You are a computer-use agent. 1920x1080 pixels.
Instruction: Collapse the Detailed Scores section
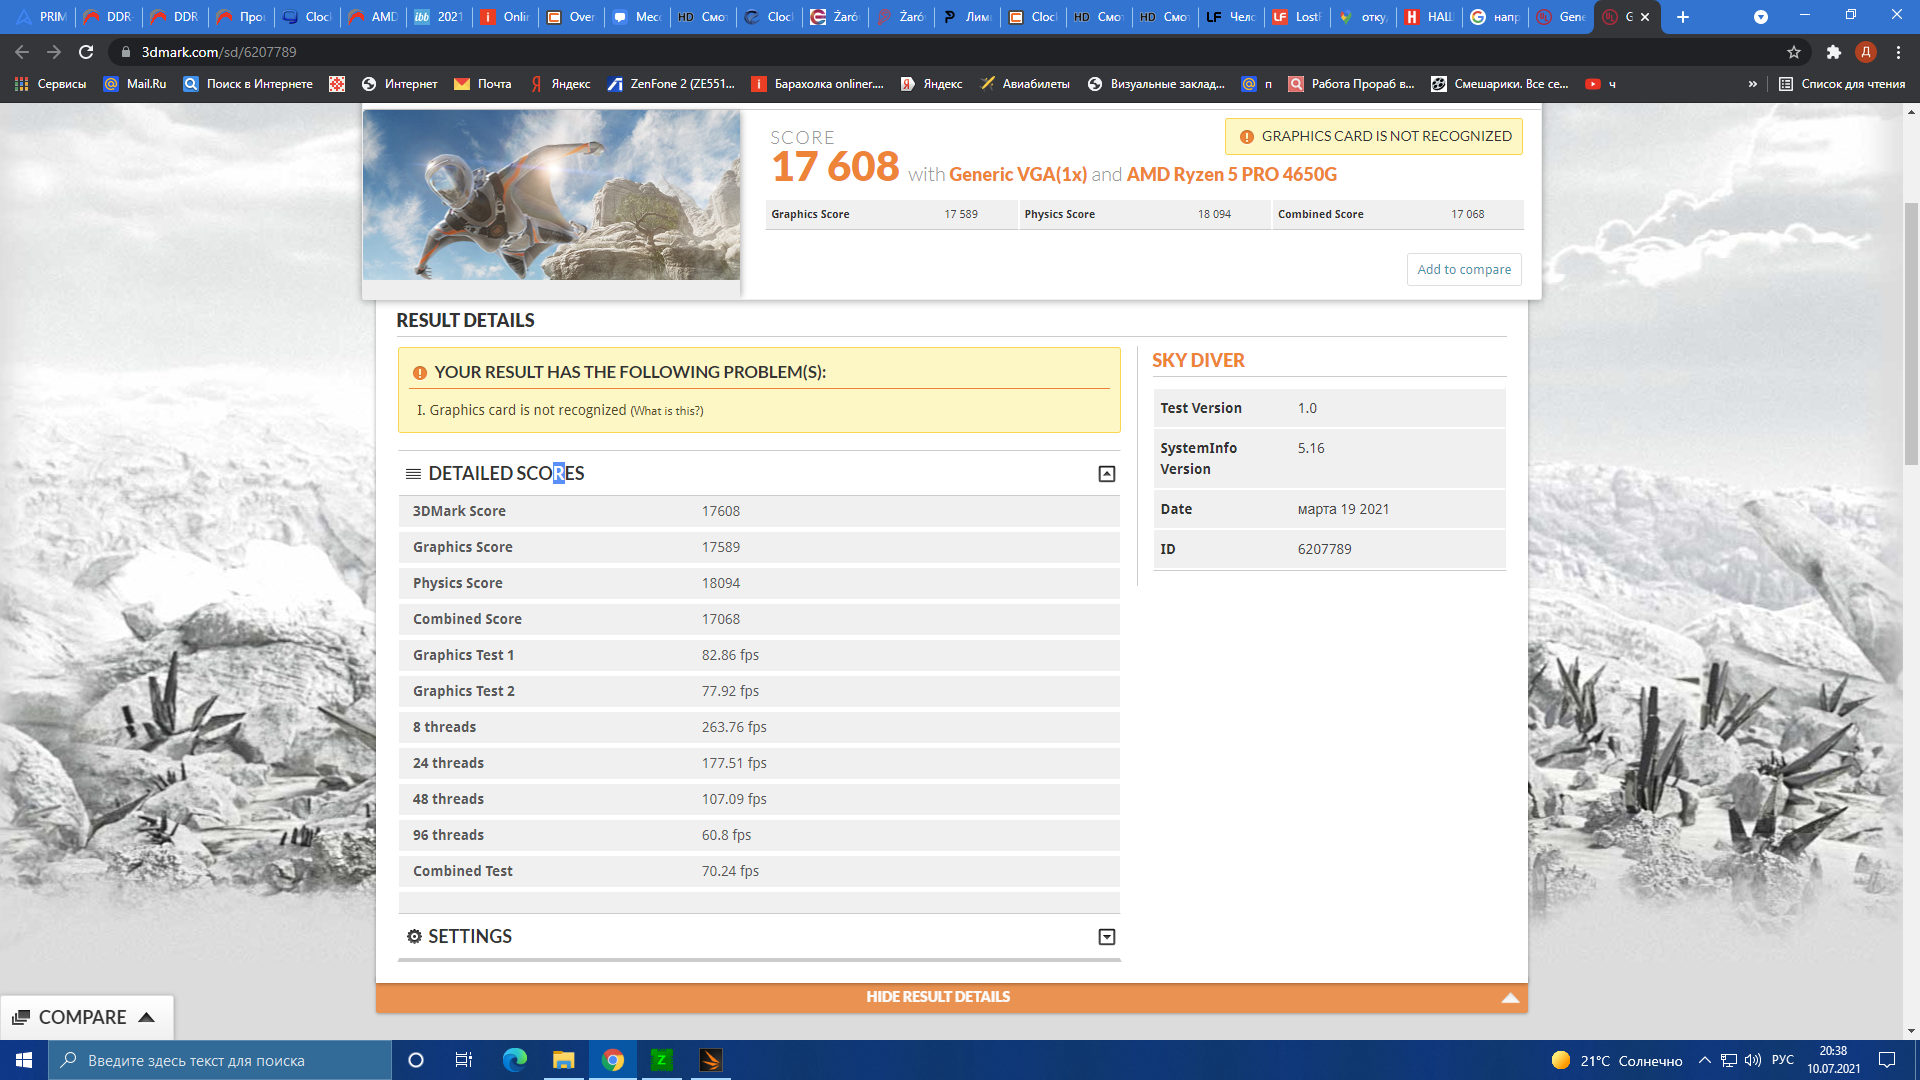(x=1107, y=474)
